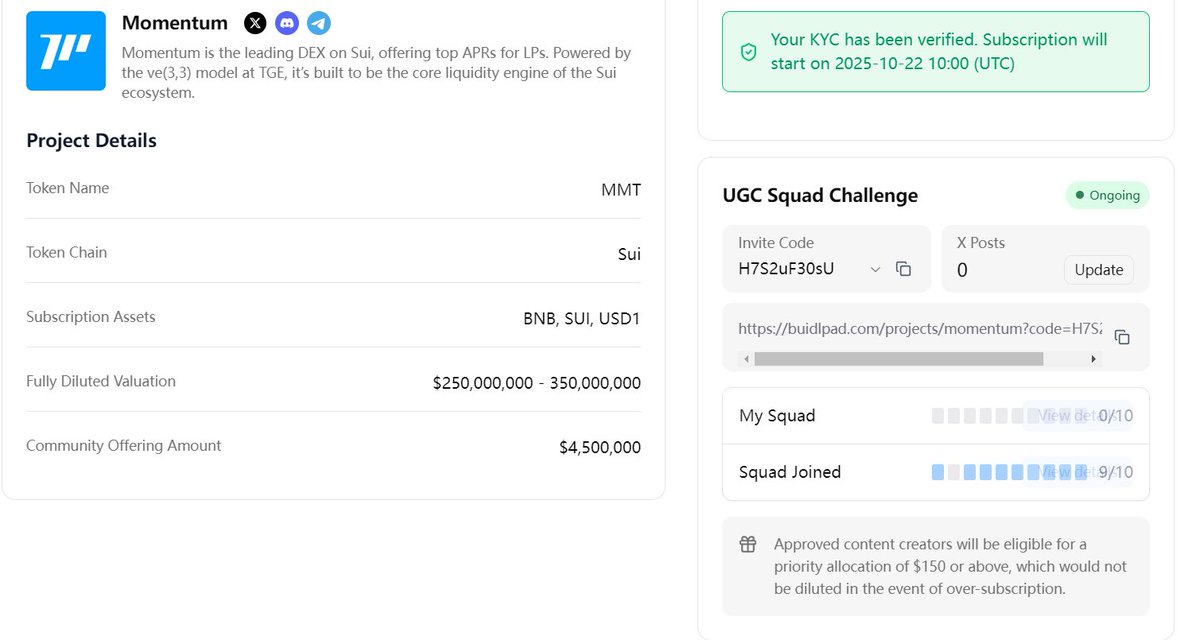This screenshot has height=640, width=1200.
Task: View details for My Squad
Action: coord(1065,416)
